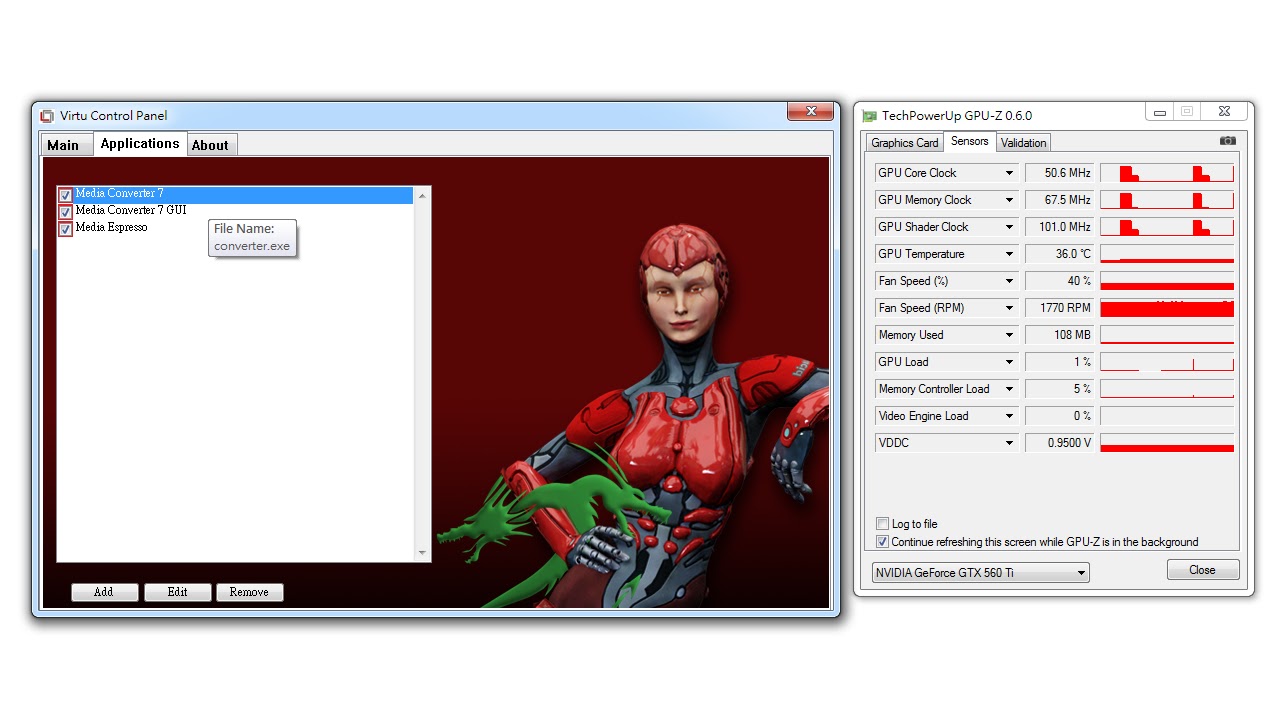This screenshot has height=720, width=1280.
Task: Click the GPU-Z title bar icon
Action: pyautogui.click(x=869, y=116)
